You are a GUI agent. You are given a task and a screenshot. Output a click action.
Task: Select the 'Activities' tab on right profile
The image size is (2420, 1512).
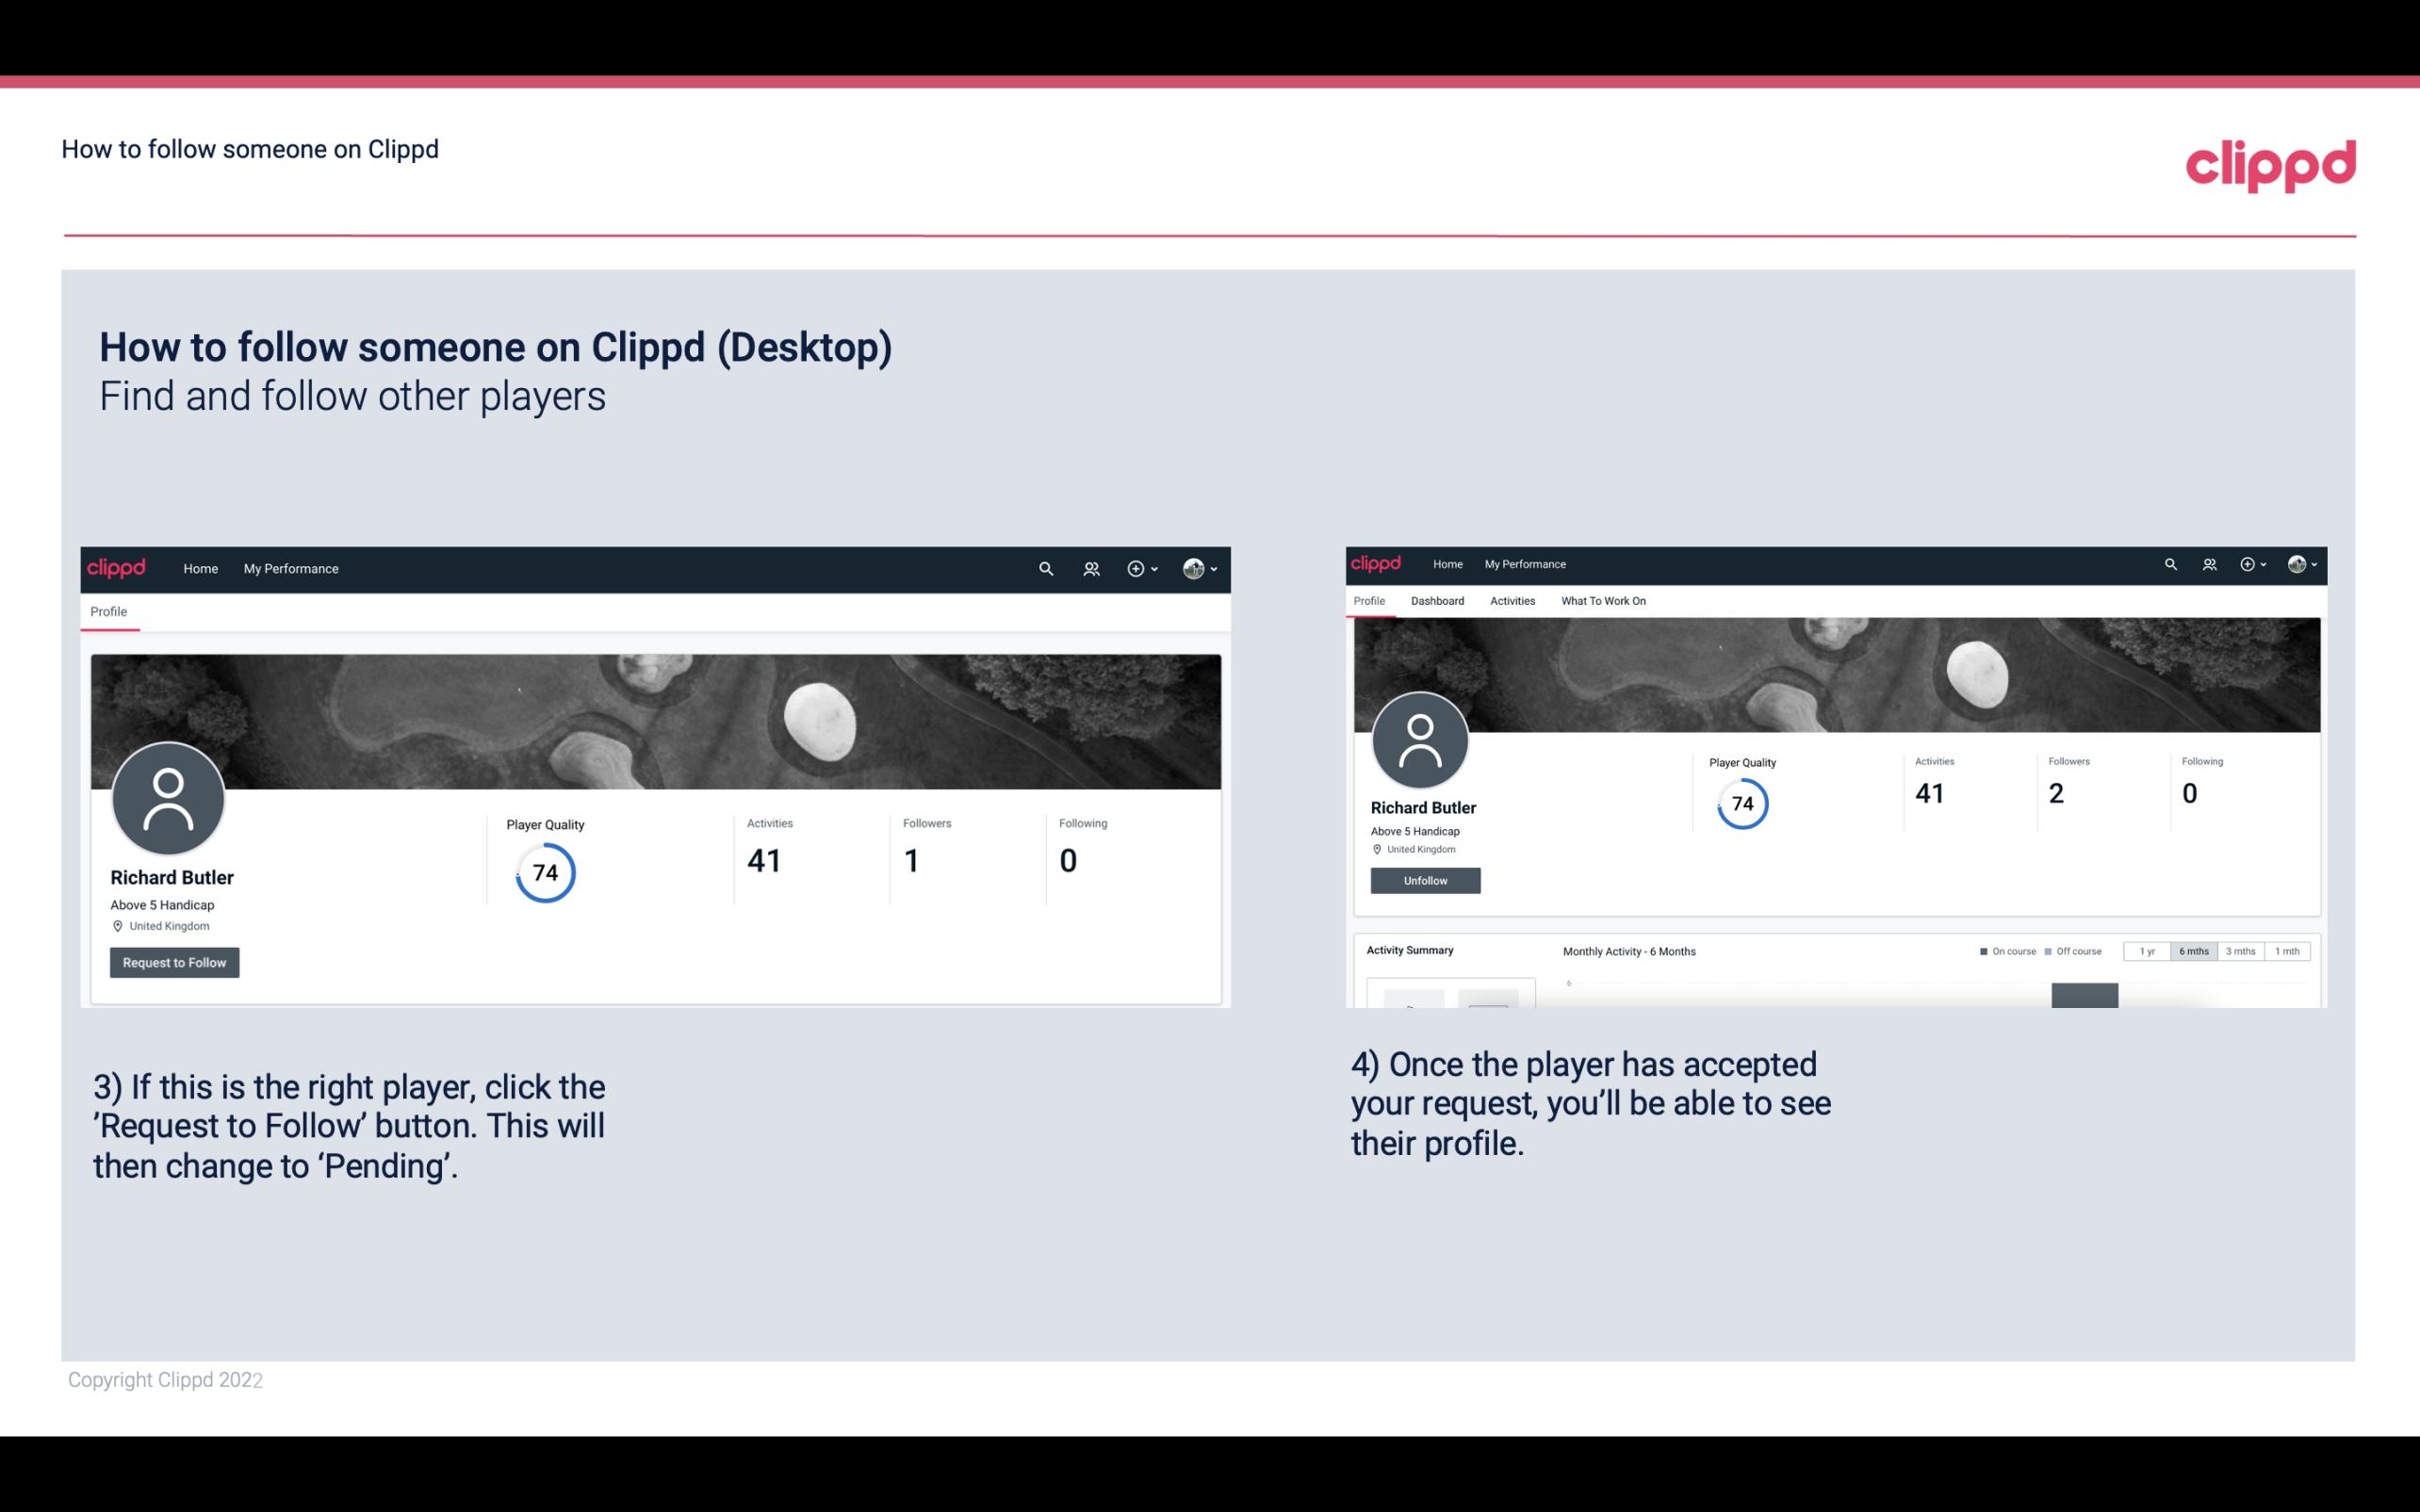tap(1509, 601)
